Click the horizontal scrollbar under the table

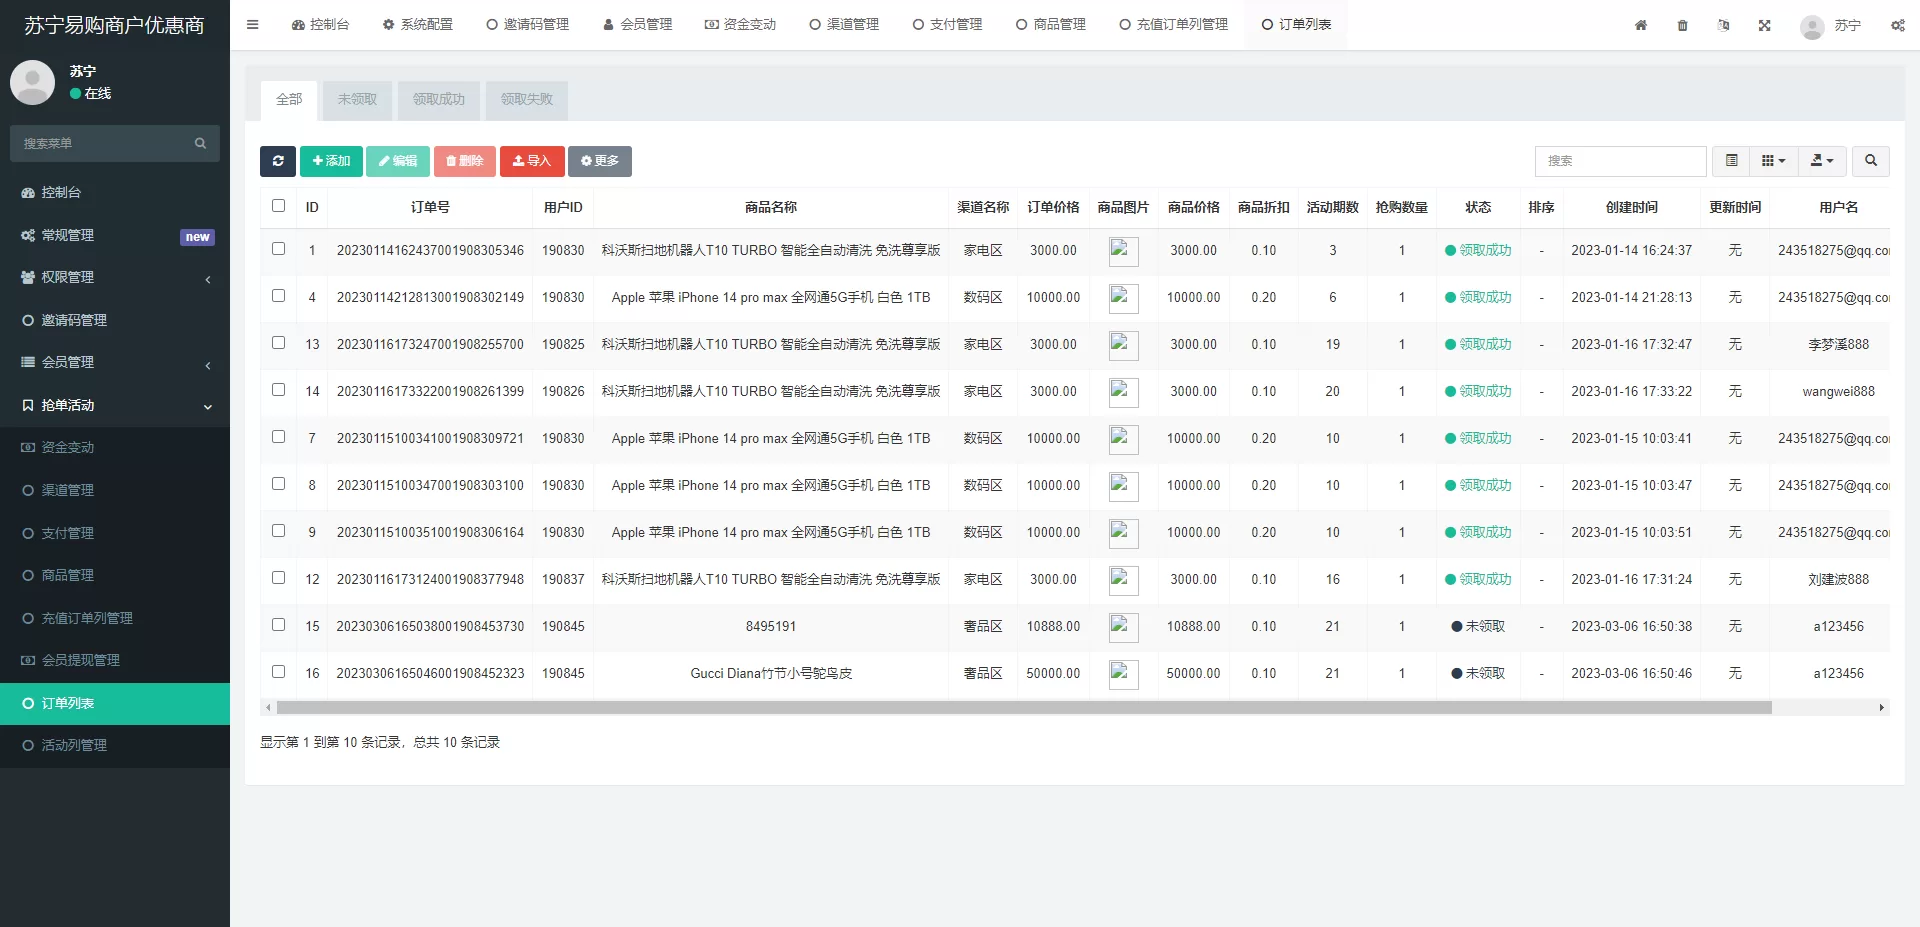coord(1023,708)
